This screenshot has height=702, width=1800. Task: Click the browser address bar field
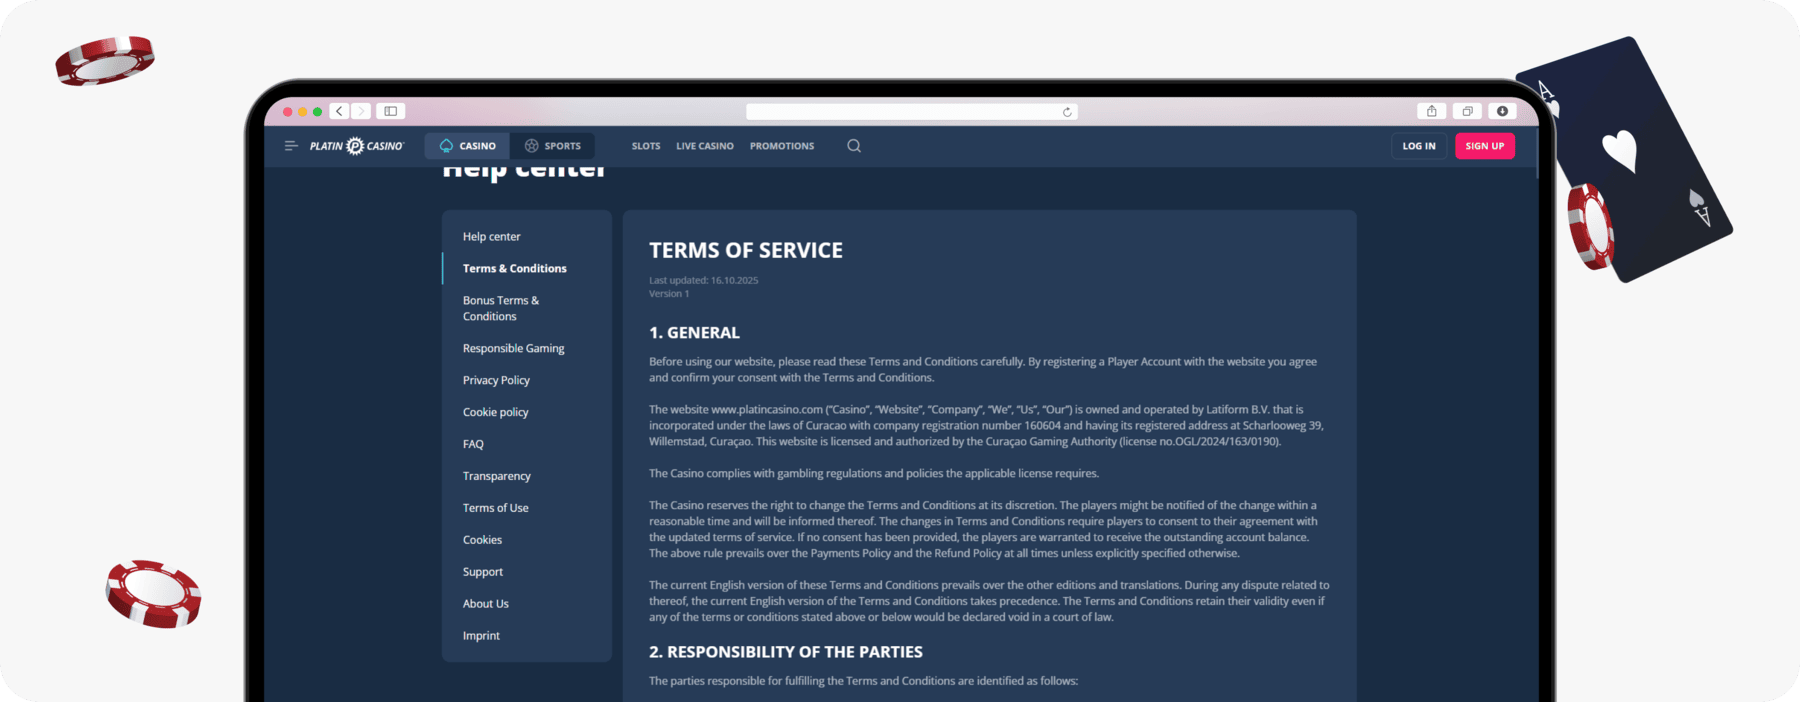[912, 112]
